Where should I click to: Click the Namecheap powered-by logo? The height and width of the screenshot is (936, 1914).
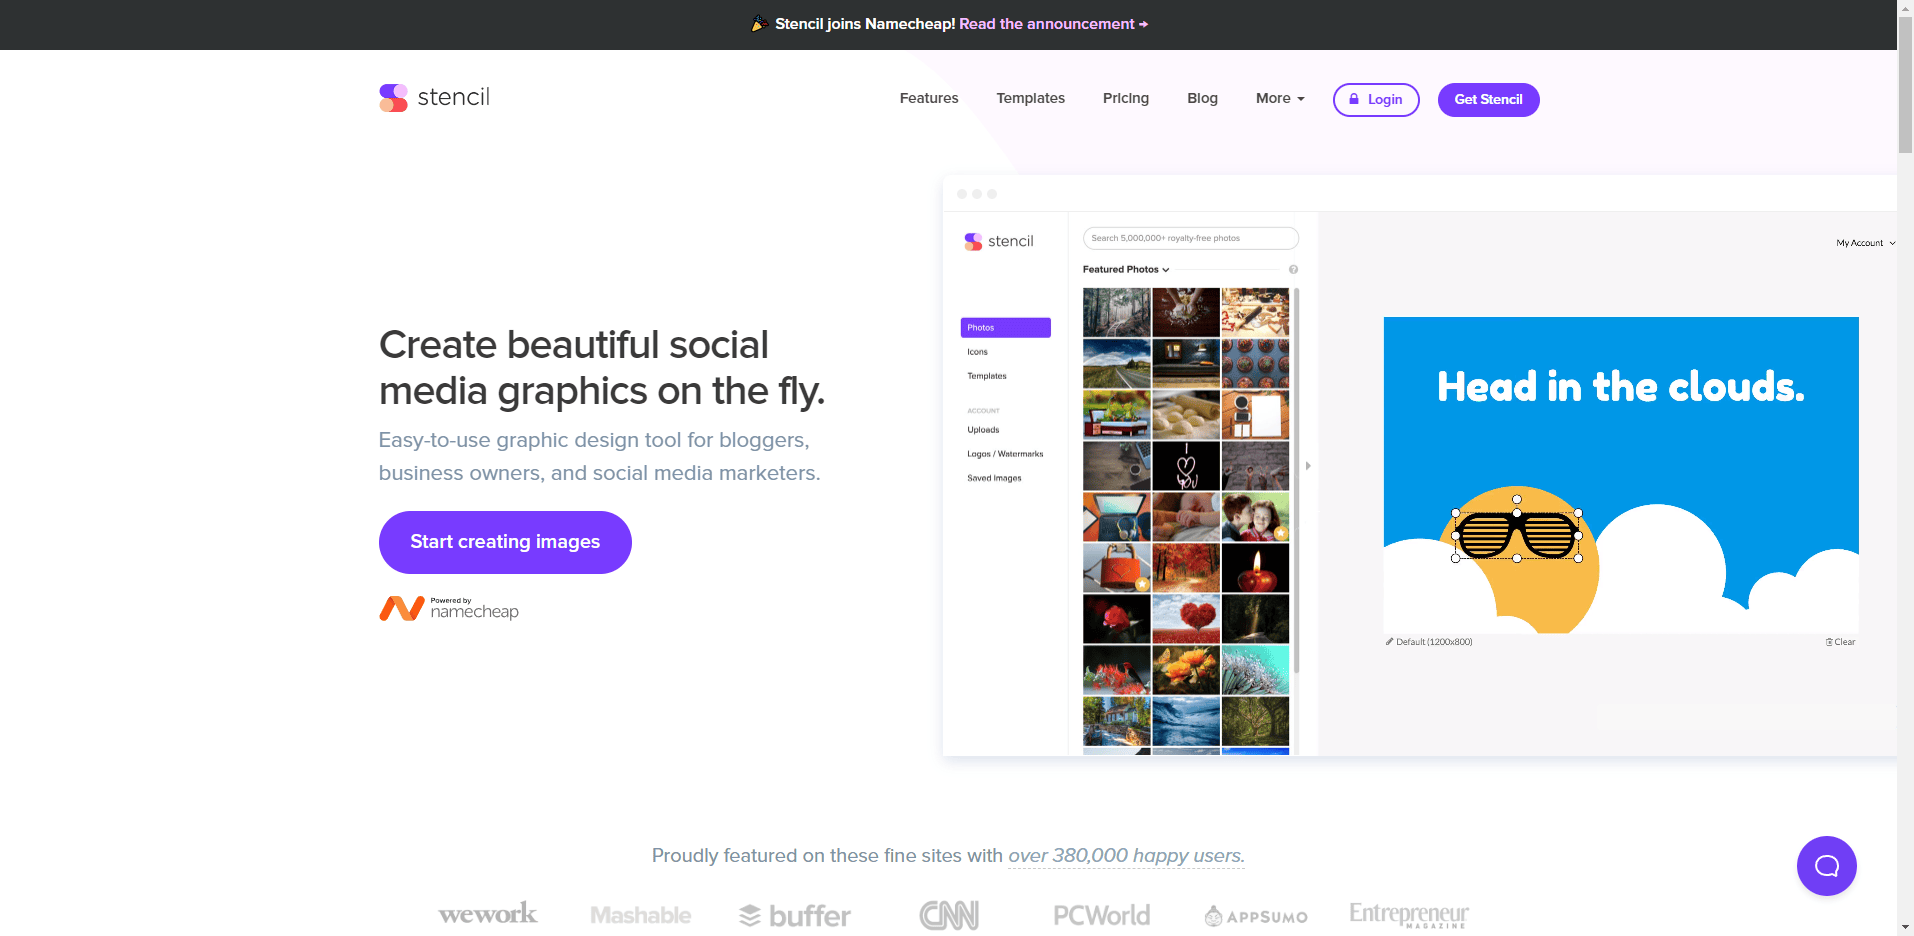(x=449, y=609)
